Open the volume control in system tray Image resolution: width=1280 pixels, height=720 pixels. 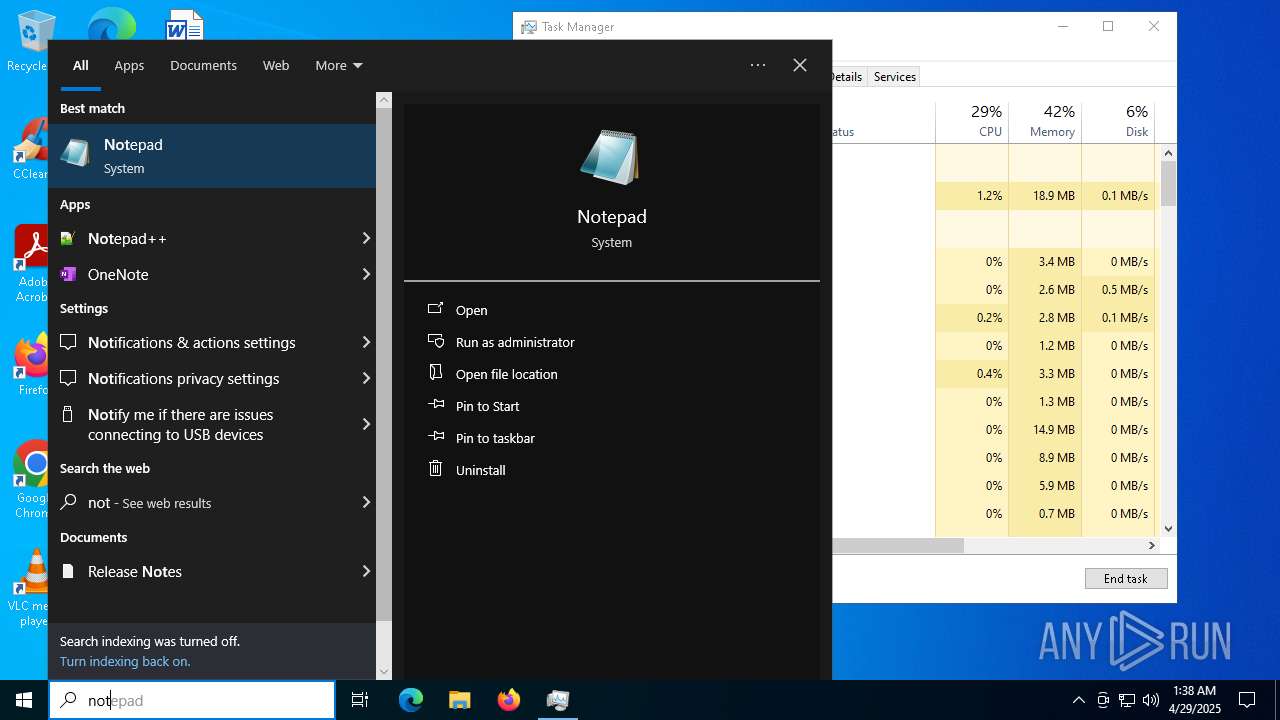tap(1151, 700)
